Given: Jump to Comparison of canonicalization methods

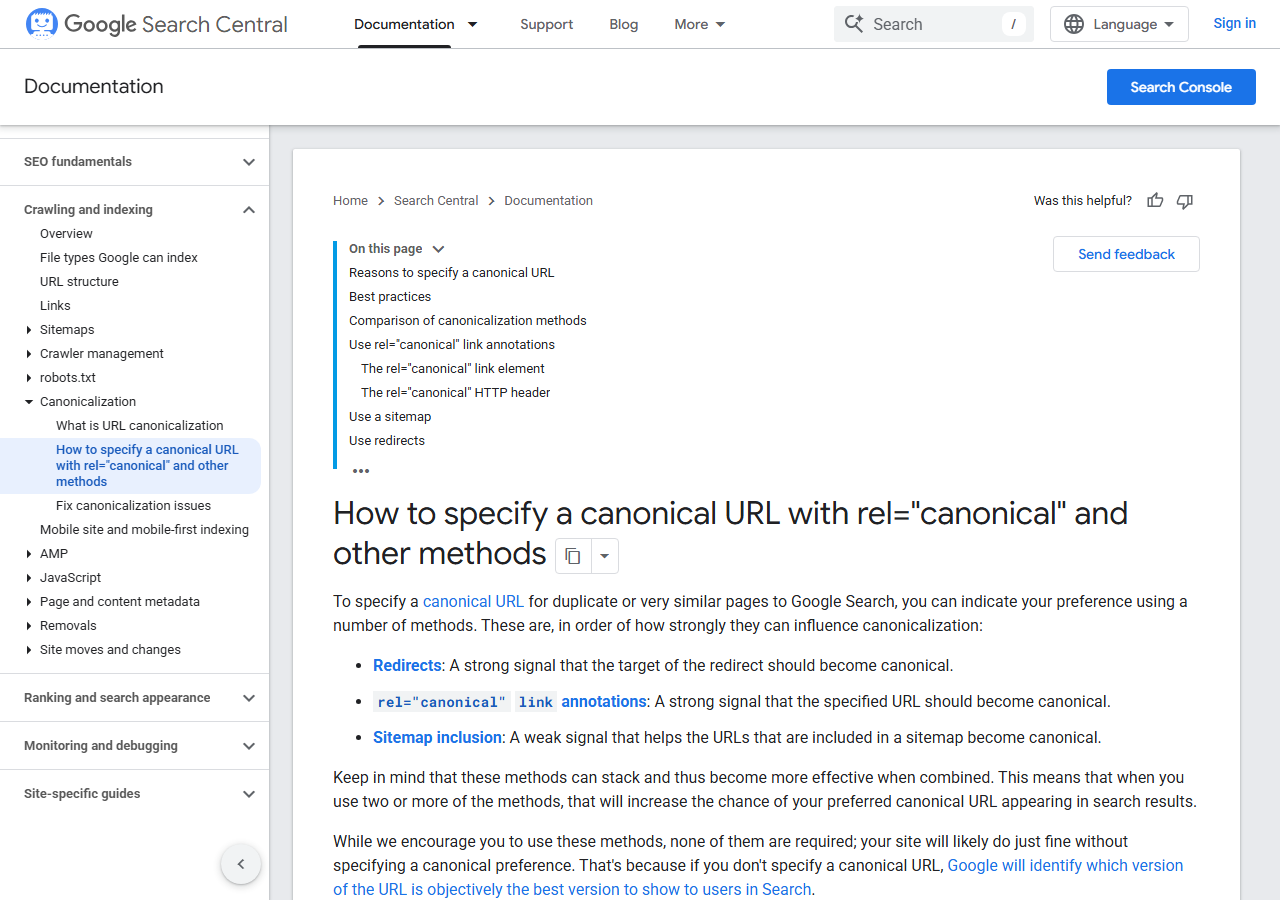Looking at the screenshot, I should [468, 321].
